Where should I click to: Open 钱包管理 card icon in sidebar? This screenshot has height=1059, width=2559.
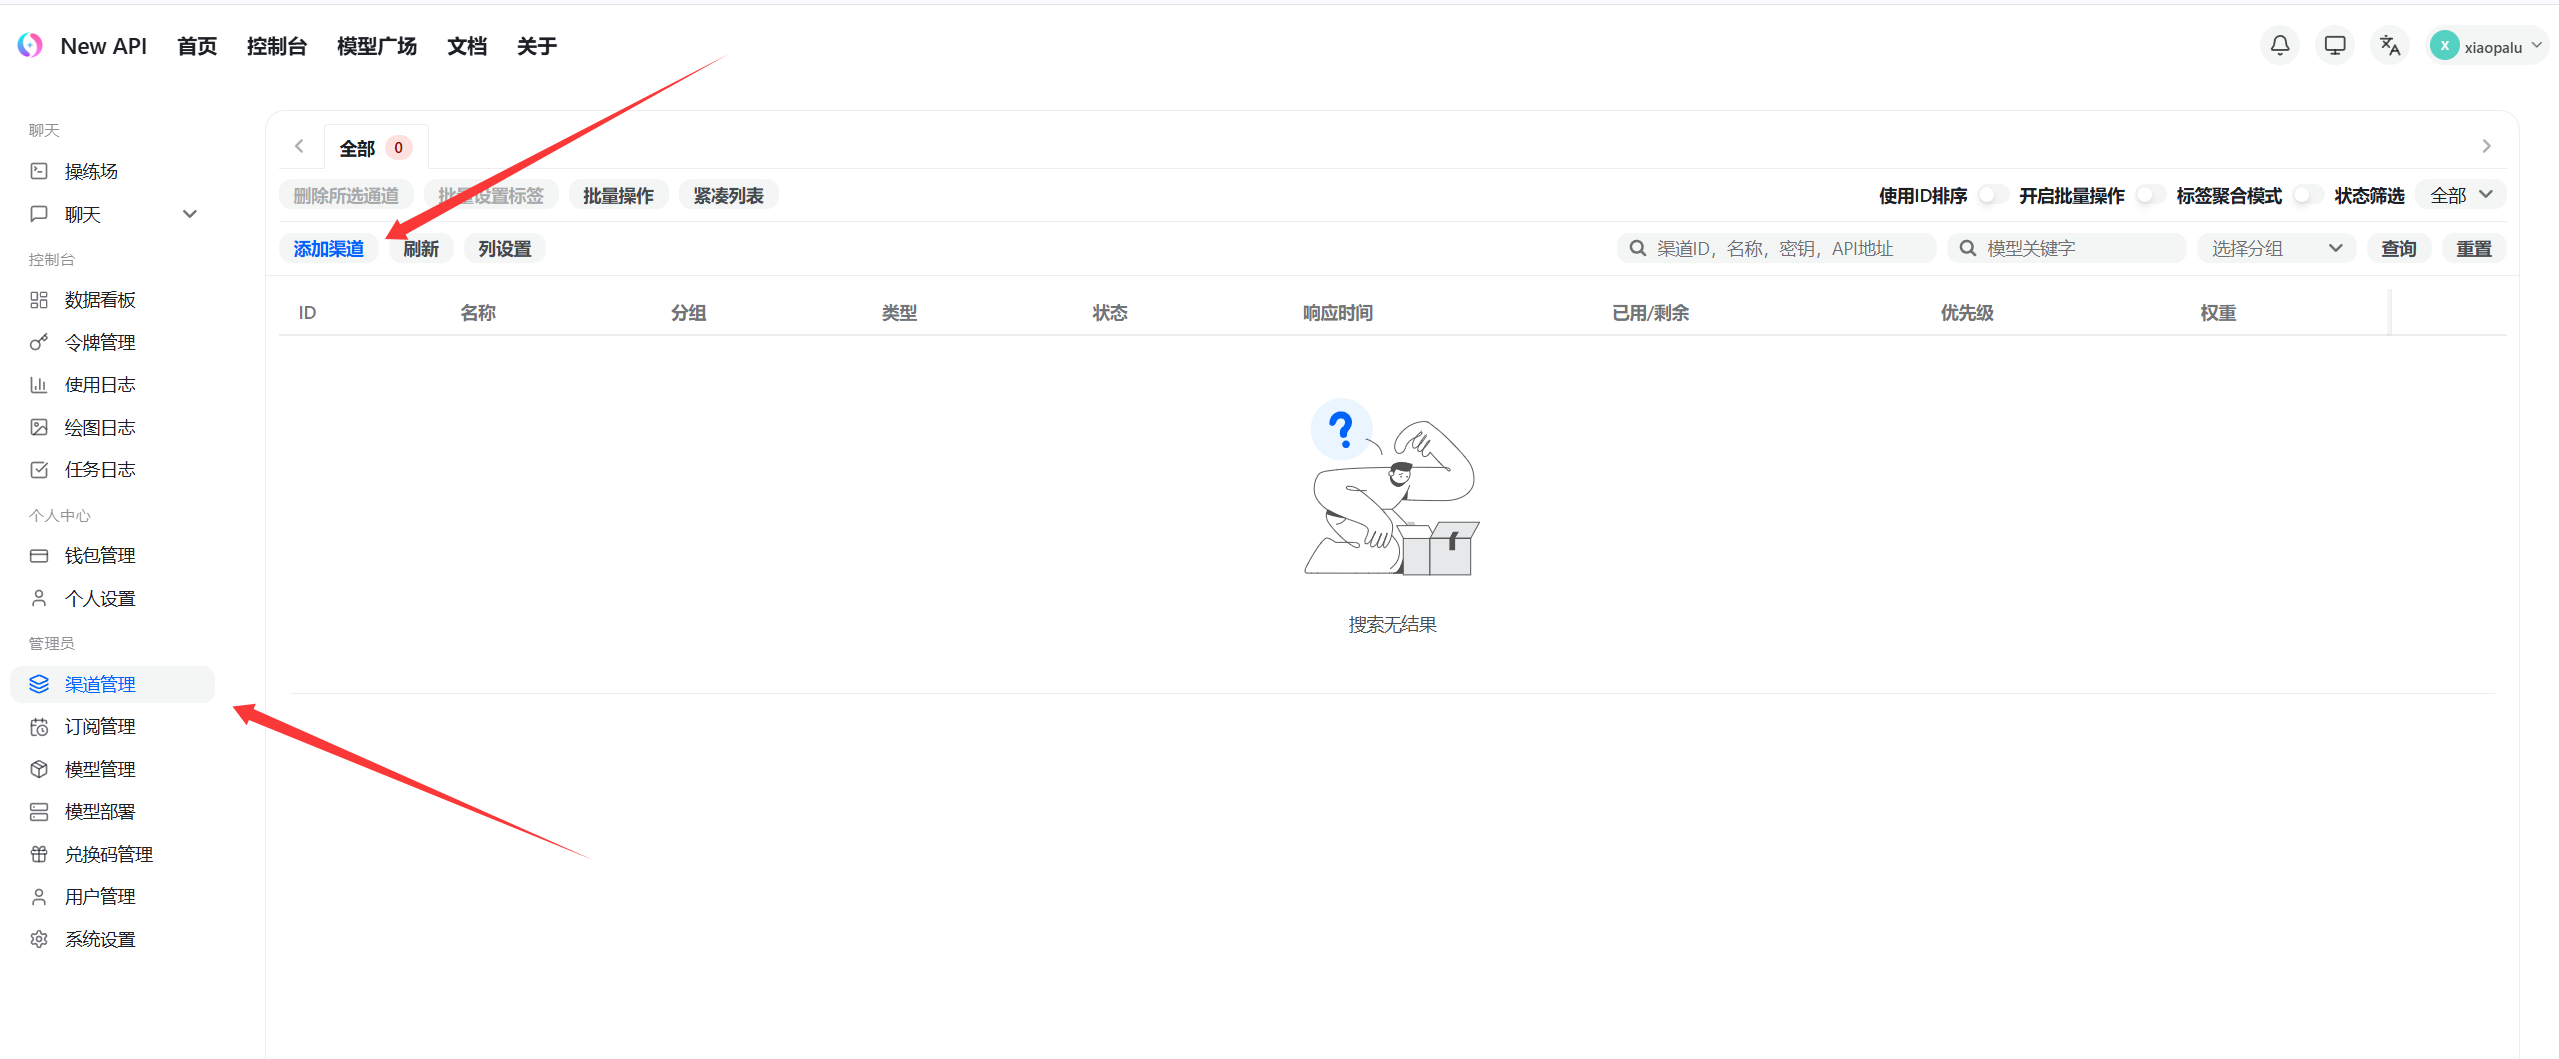[x=39, y=556]
